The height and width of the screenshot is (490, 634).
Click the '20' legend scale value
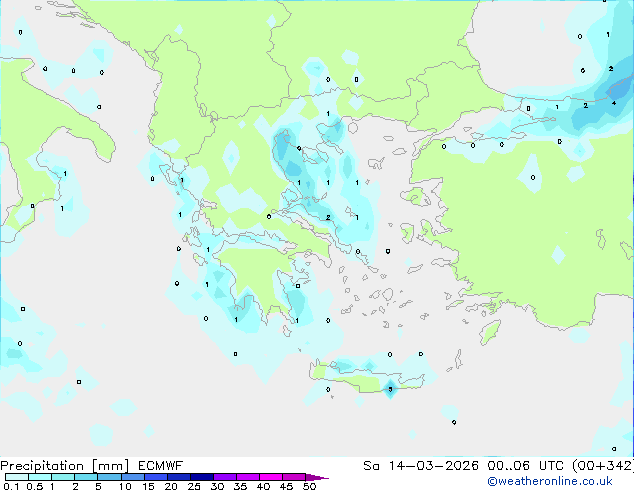pyautogui.click(x=171, y=486)
